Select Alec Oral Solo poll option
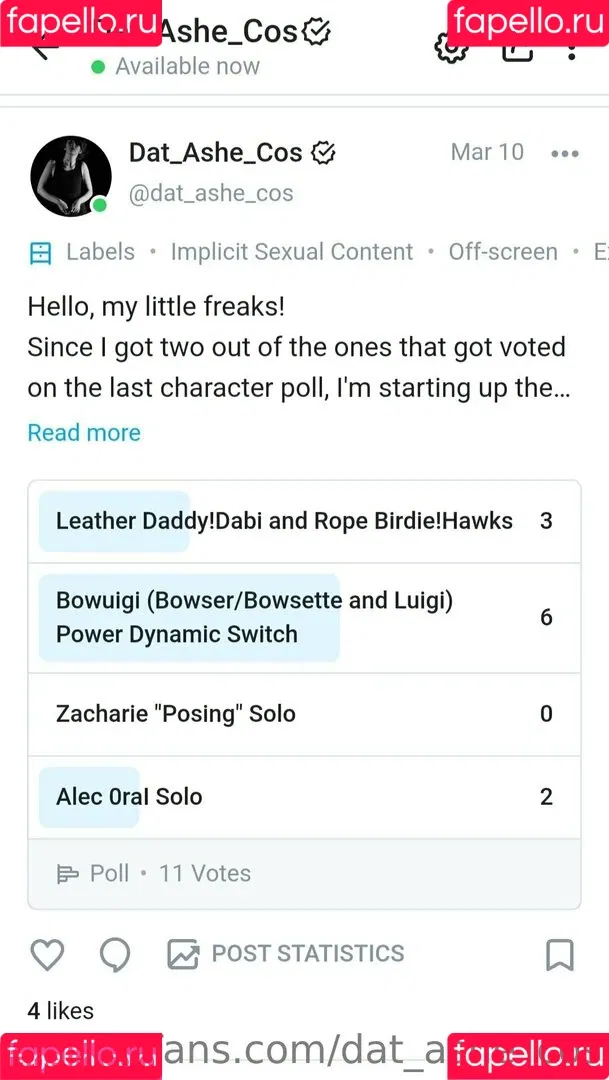This screenshot has width=609, height=1080. (304, 797)
